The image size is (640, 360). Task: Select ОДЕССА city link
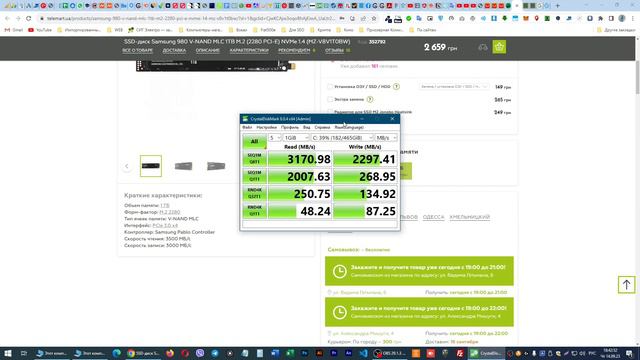(433, 217)
